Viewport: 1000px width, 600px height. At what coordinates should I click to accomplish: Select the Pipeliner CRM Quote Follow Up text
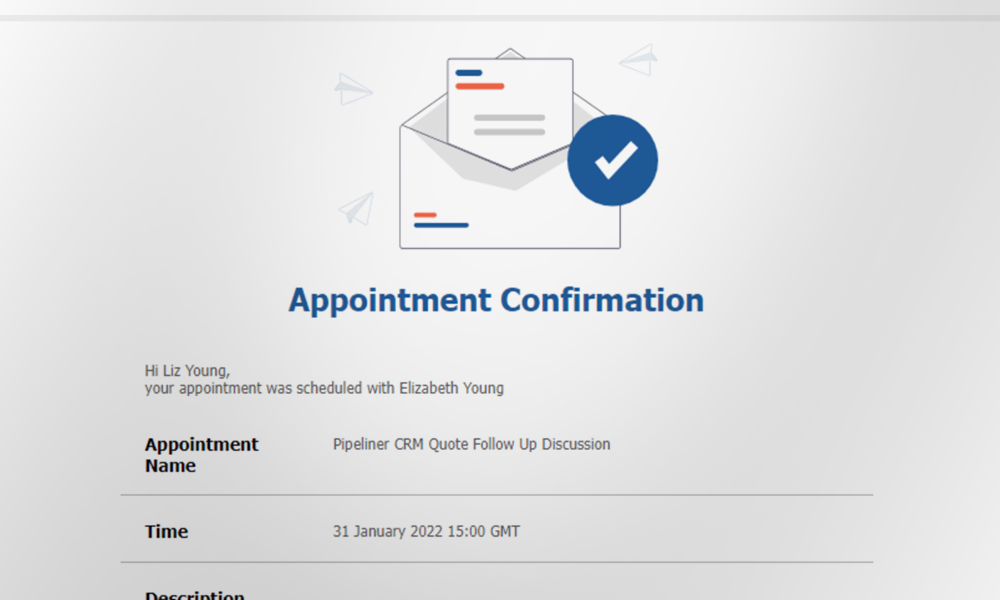[x=471, y=444]
